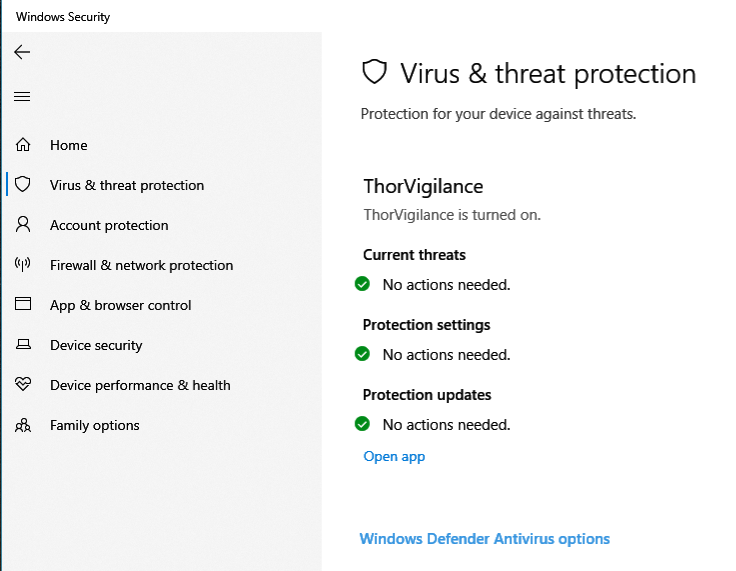Click the Device security laptop icon
The width and height of the screenshot is (736, 571).
[23, 345]
